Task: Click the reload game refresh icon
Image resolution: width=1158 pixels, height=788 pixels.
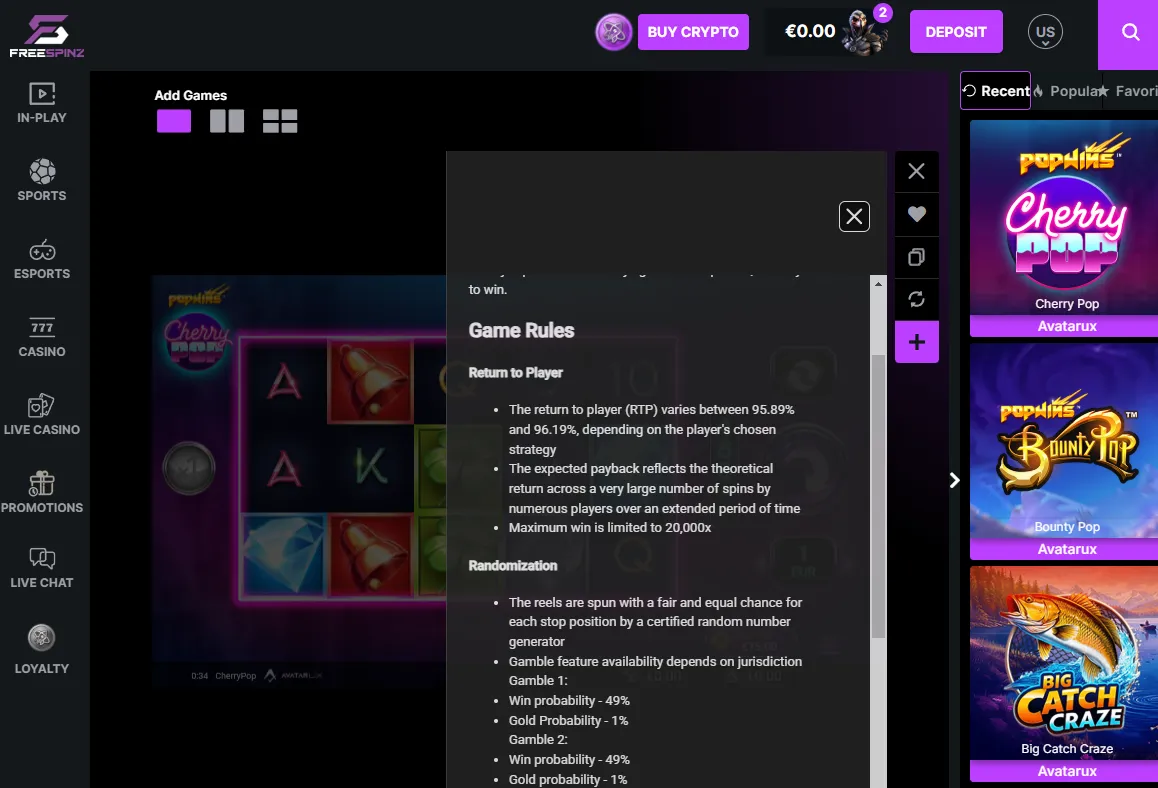Action: (917, 299)
